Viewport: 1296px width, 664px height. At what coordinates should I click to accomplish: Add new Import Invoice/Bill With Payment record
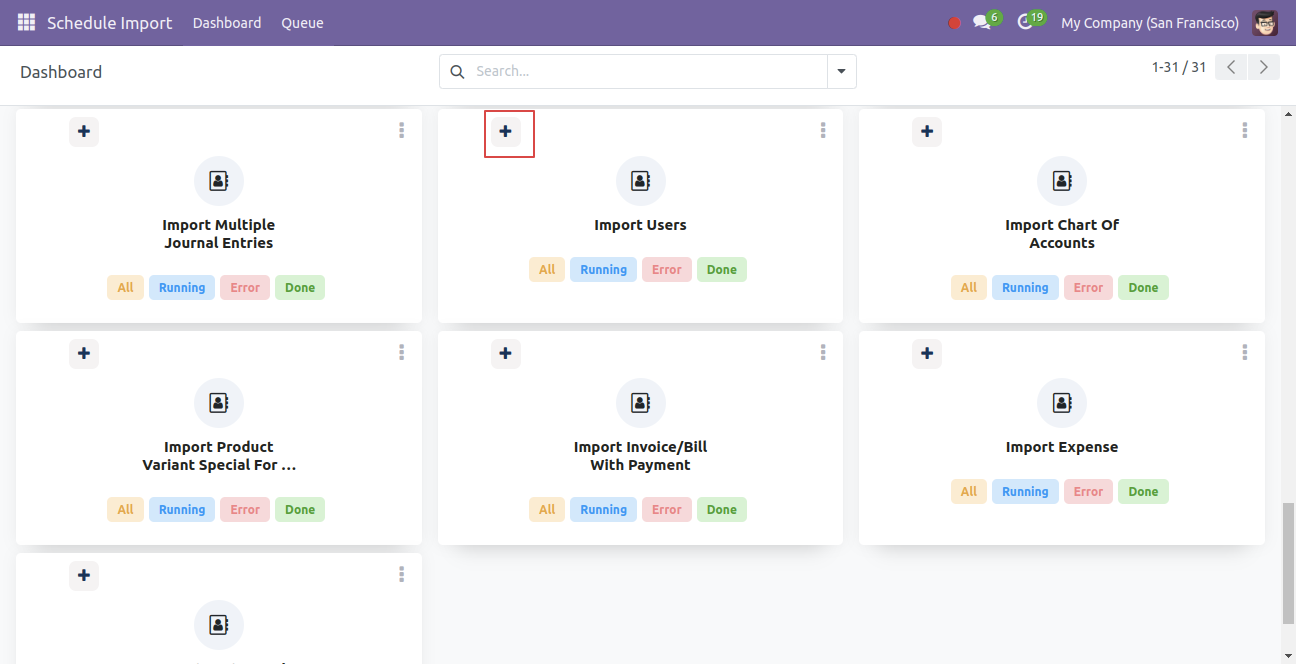(x=506, y=353)
